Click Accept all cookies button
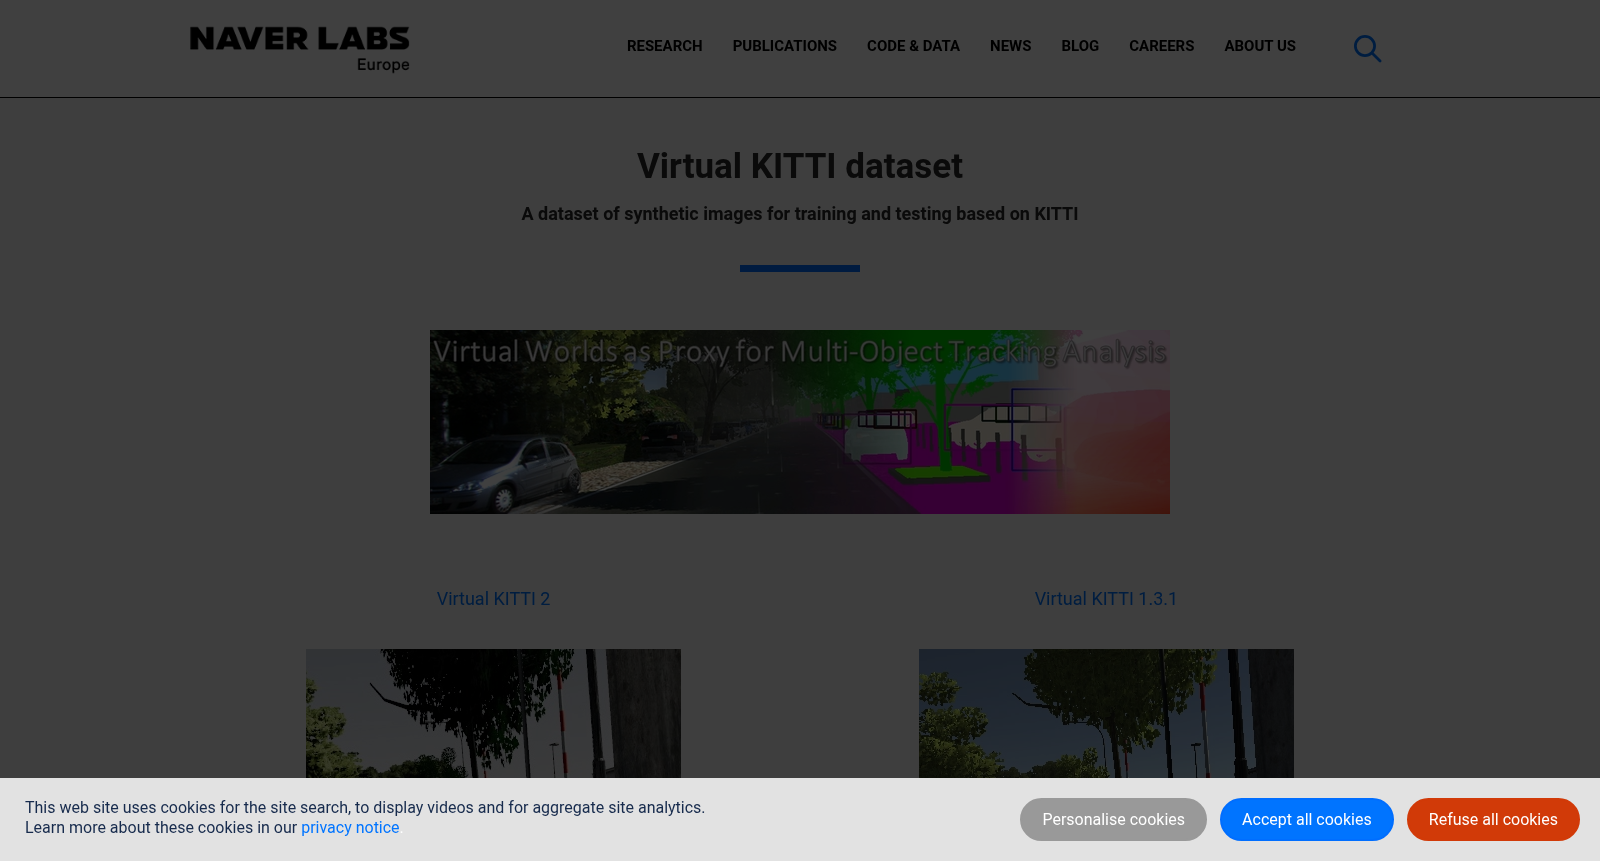Screen dimensions: 1600x861 click(1306, 820)
